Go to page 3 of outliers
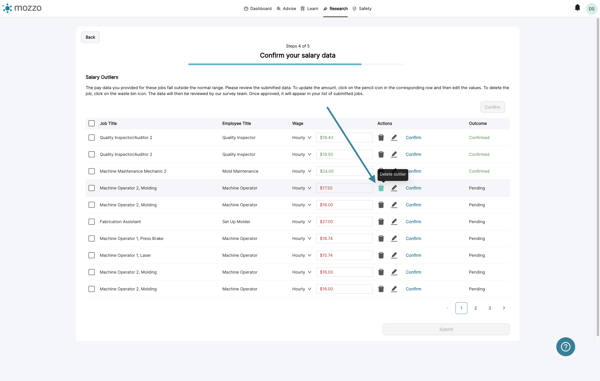 [x=489, y=308]
